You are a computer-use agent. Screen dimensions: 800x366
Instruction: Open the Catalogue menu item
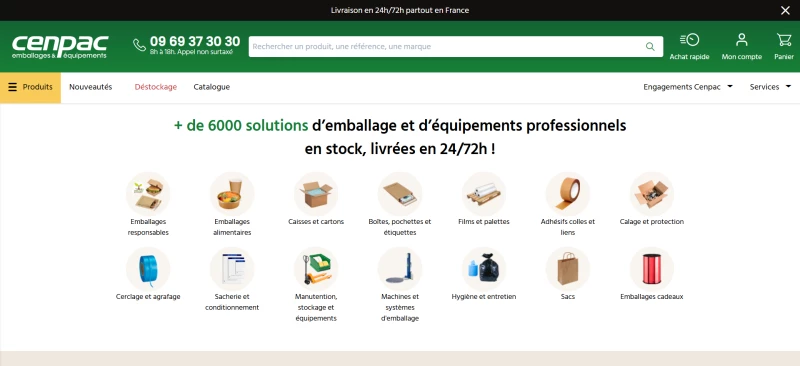[212, 87]
